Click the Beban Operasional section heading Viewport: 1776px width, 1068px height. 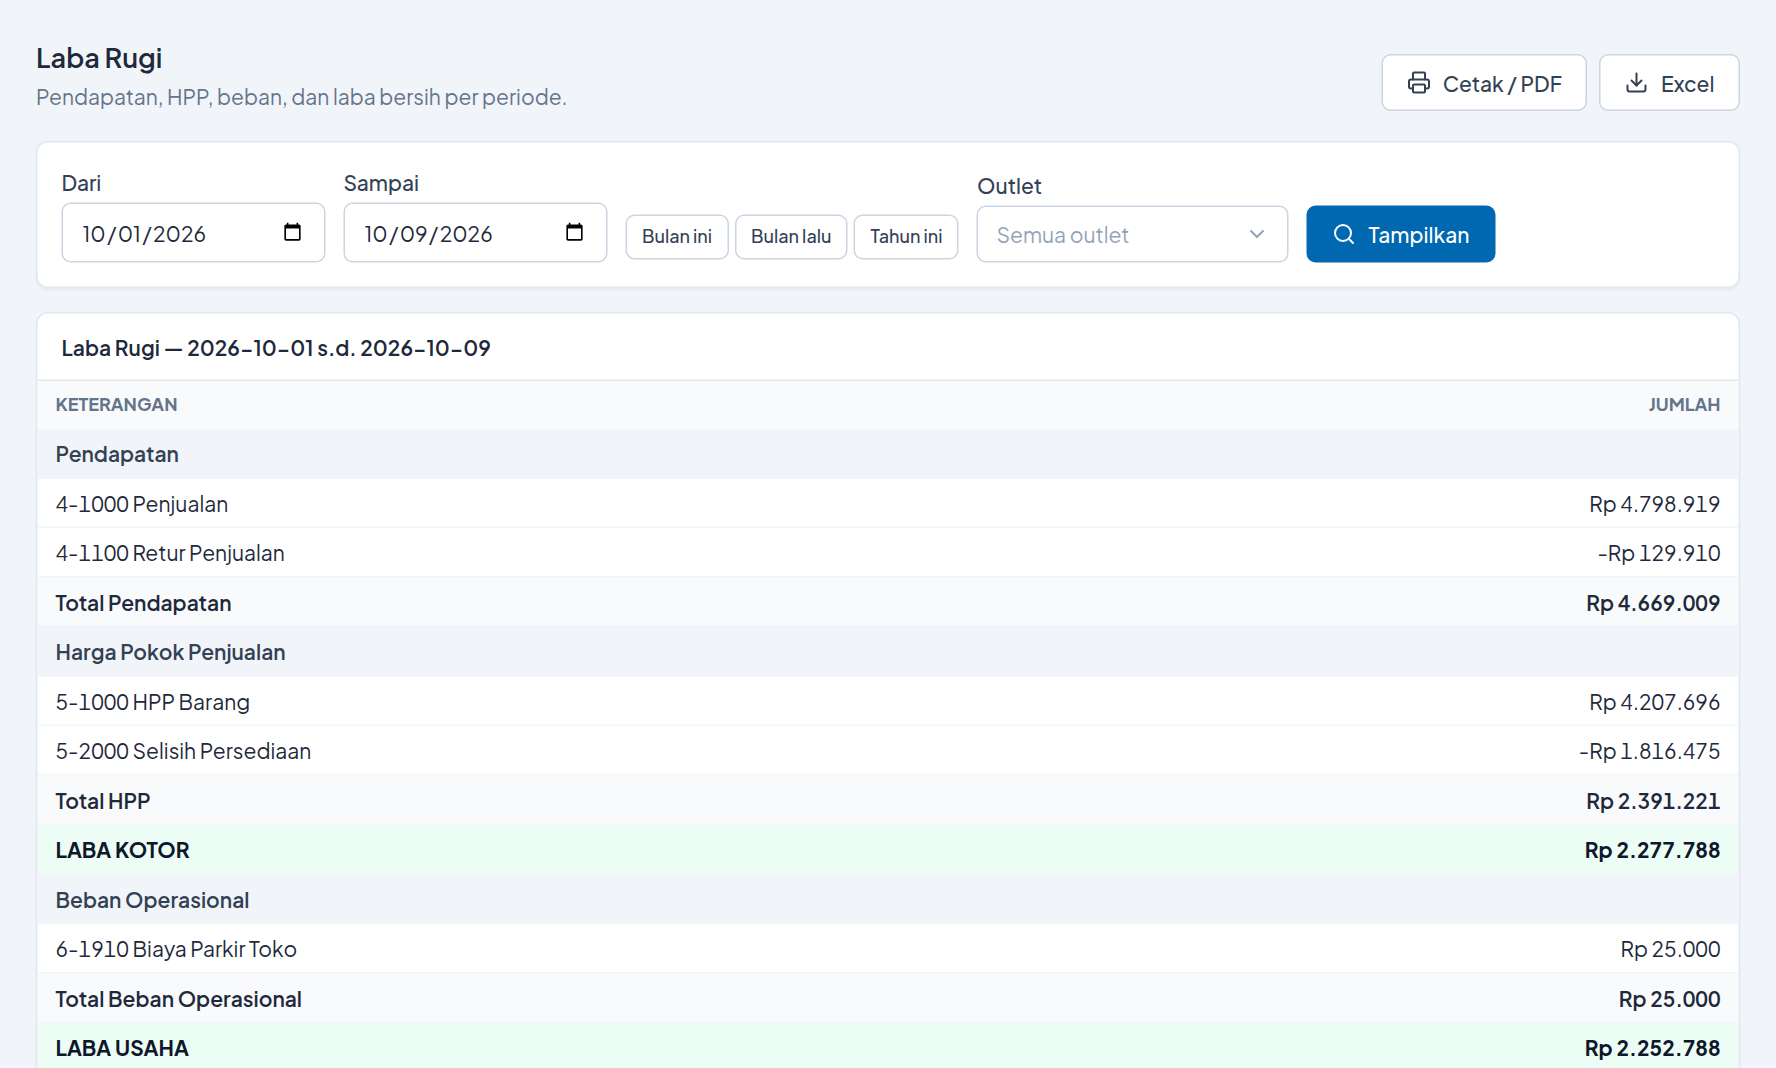tap(152, 900)
